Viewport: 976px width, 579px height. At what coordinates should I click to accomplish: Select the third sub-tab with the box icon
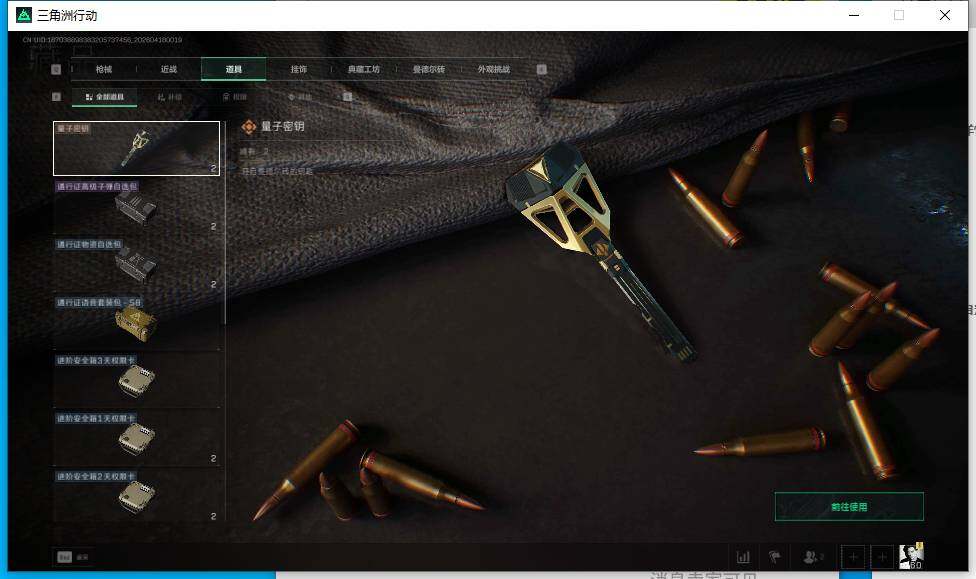pos(235,97)
